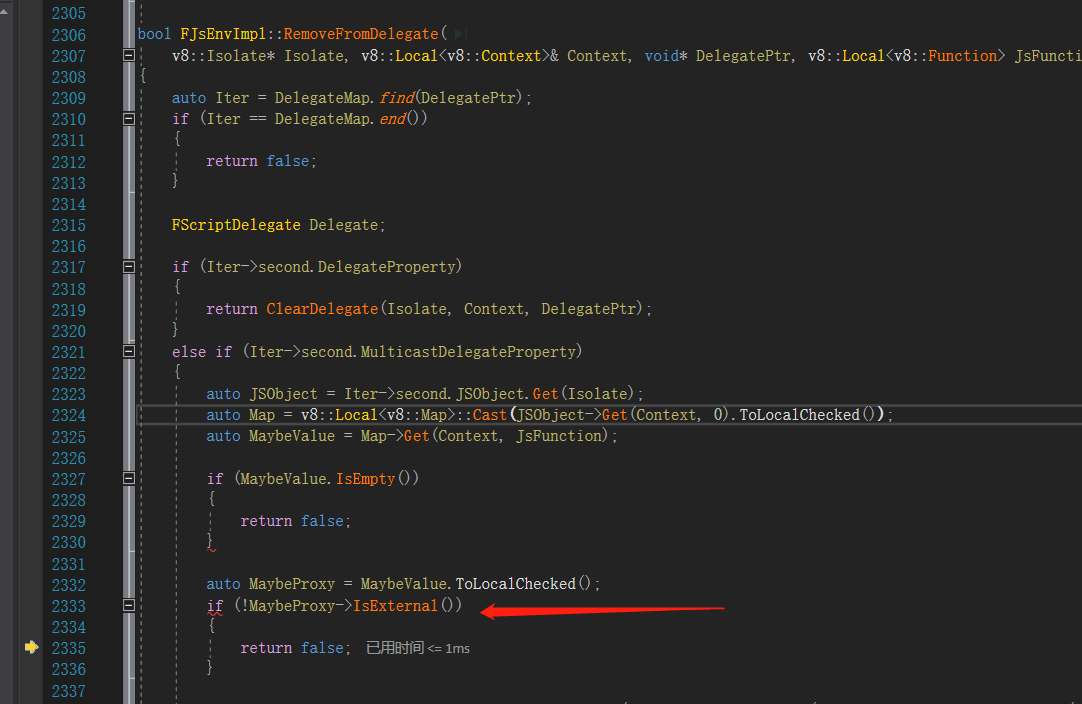This screenshot has height=704, width=1082.
Task: Click the FScriptDelegate type name
Action: click(236, 225)
